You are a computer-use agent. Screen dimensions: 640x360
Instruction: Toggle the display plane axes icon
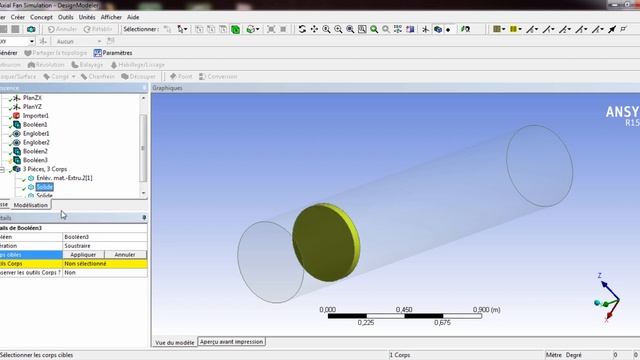point(425,29)
